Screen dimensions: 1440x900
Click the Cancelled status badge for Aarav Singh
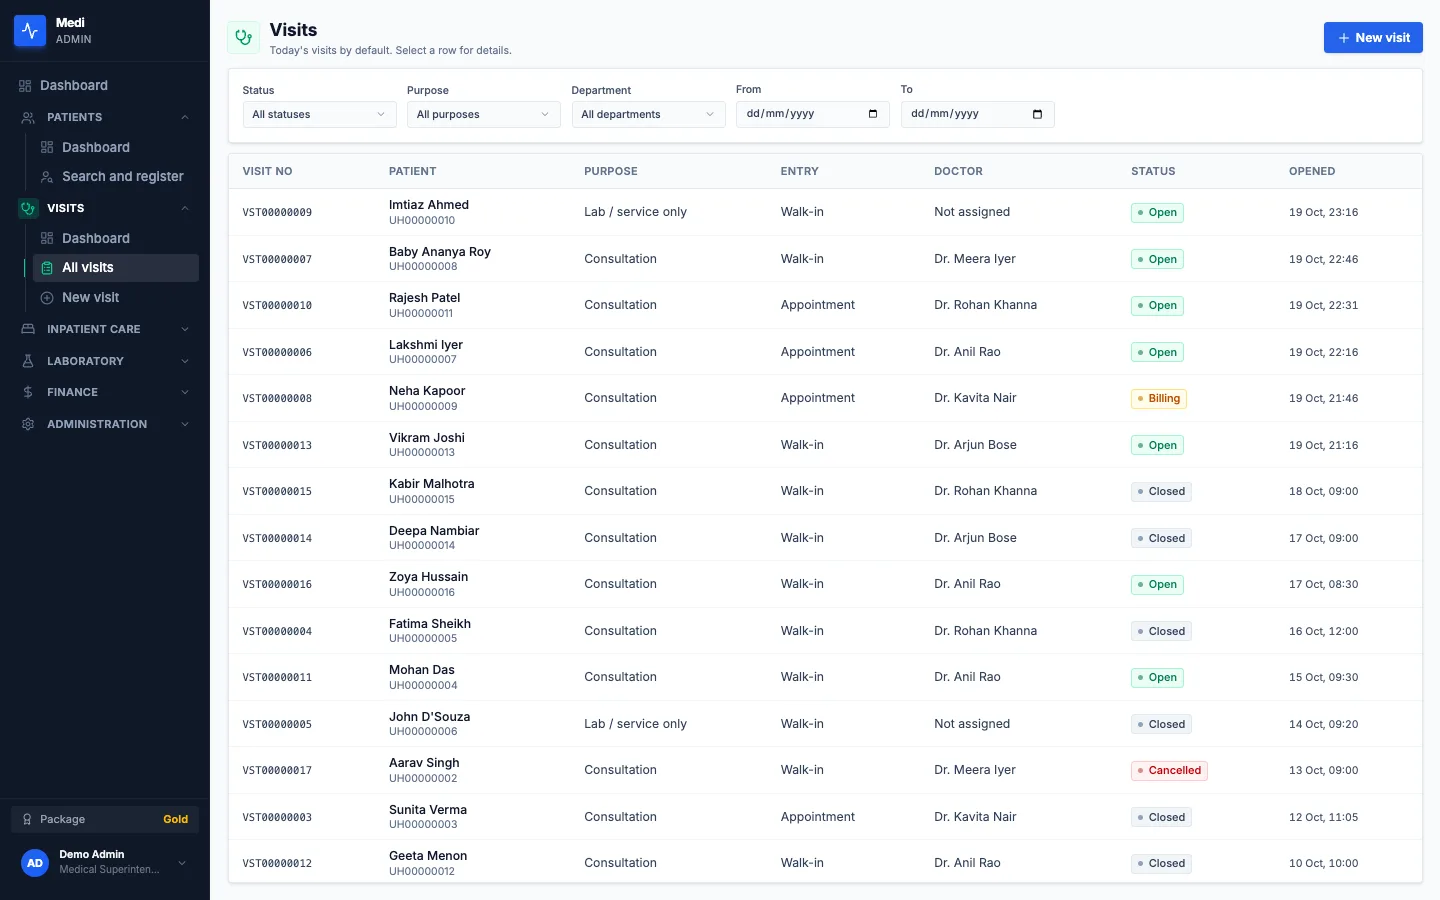click(x=1169, y=770)
